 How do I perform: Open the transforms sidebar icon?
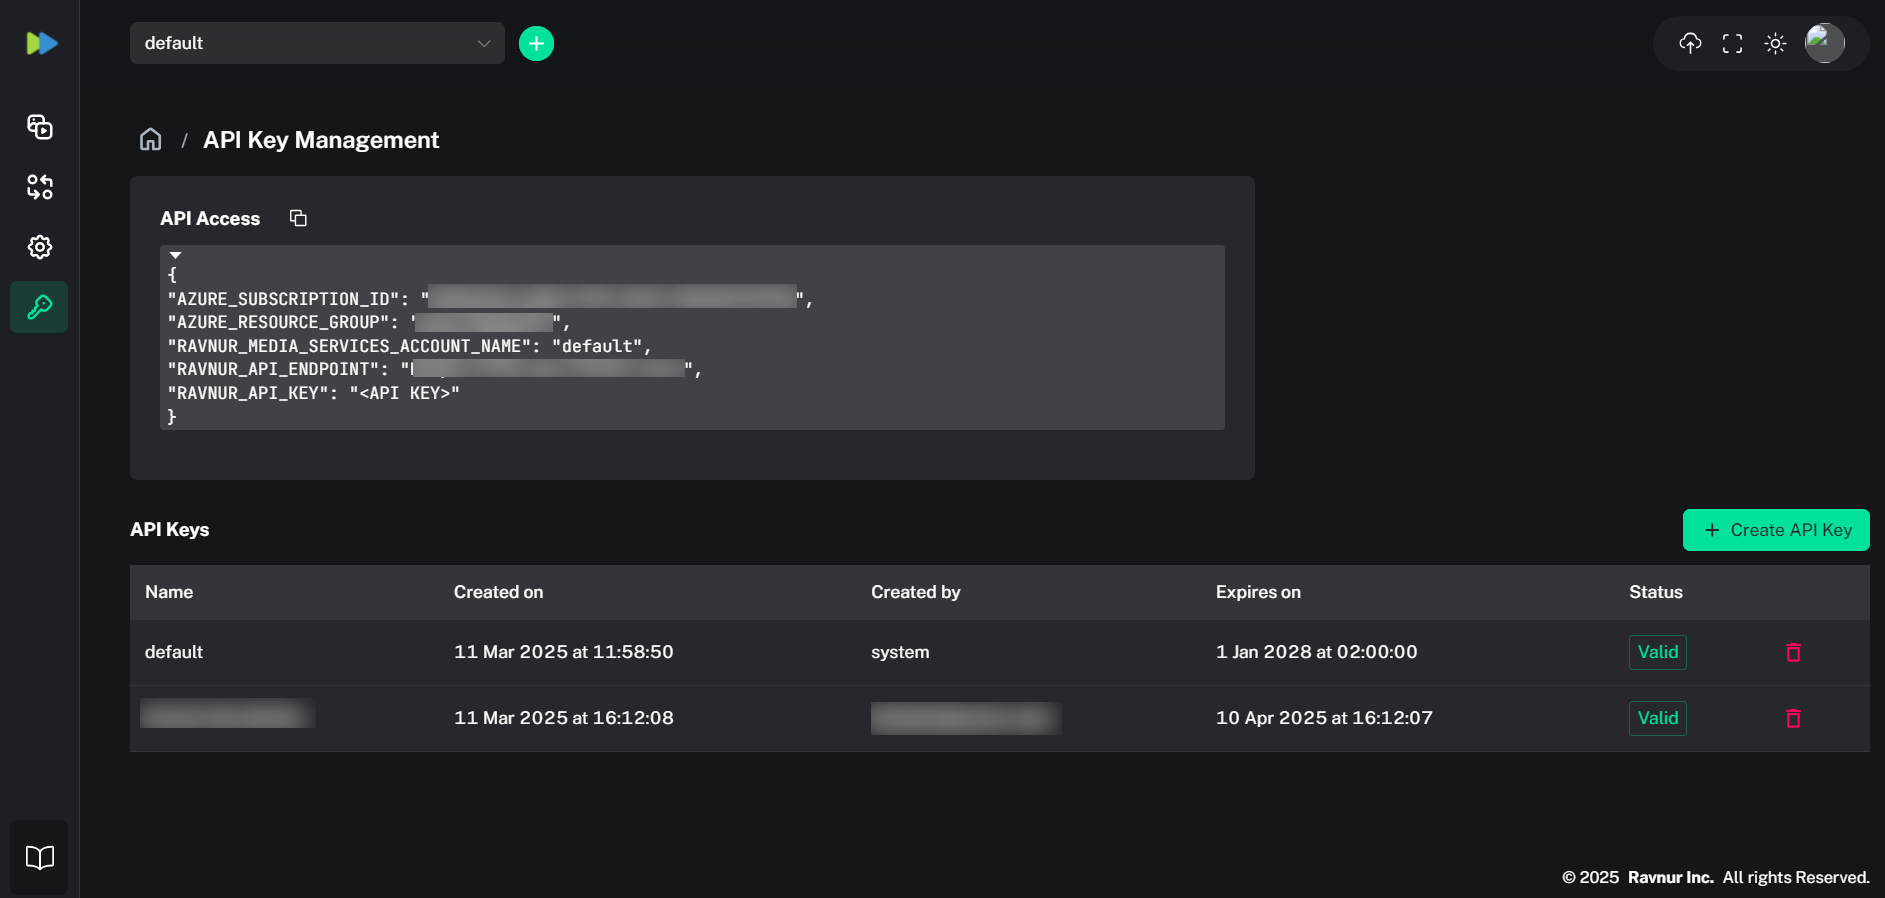coord(40,187)
